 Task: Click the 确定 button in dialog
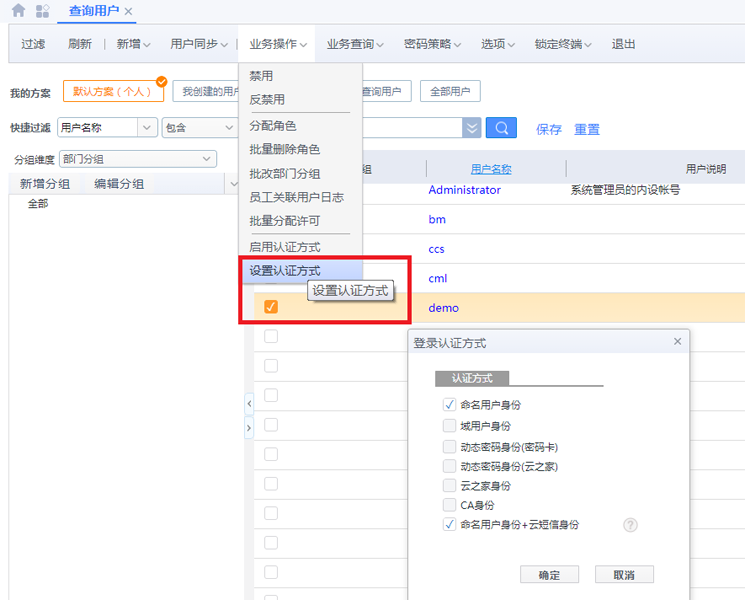(549, 575)
